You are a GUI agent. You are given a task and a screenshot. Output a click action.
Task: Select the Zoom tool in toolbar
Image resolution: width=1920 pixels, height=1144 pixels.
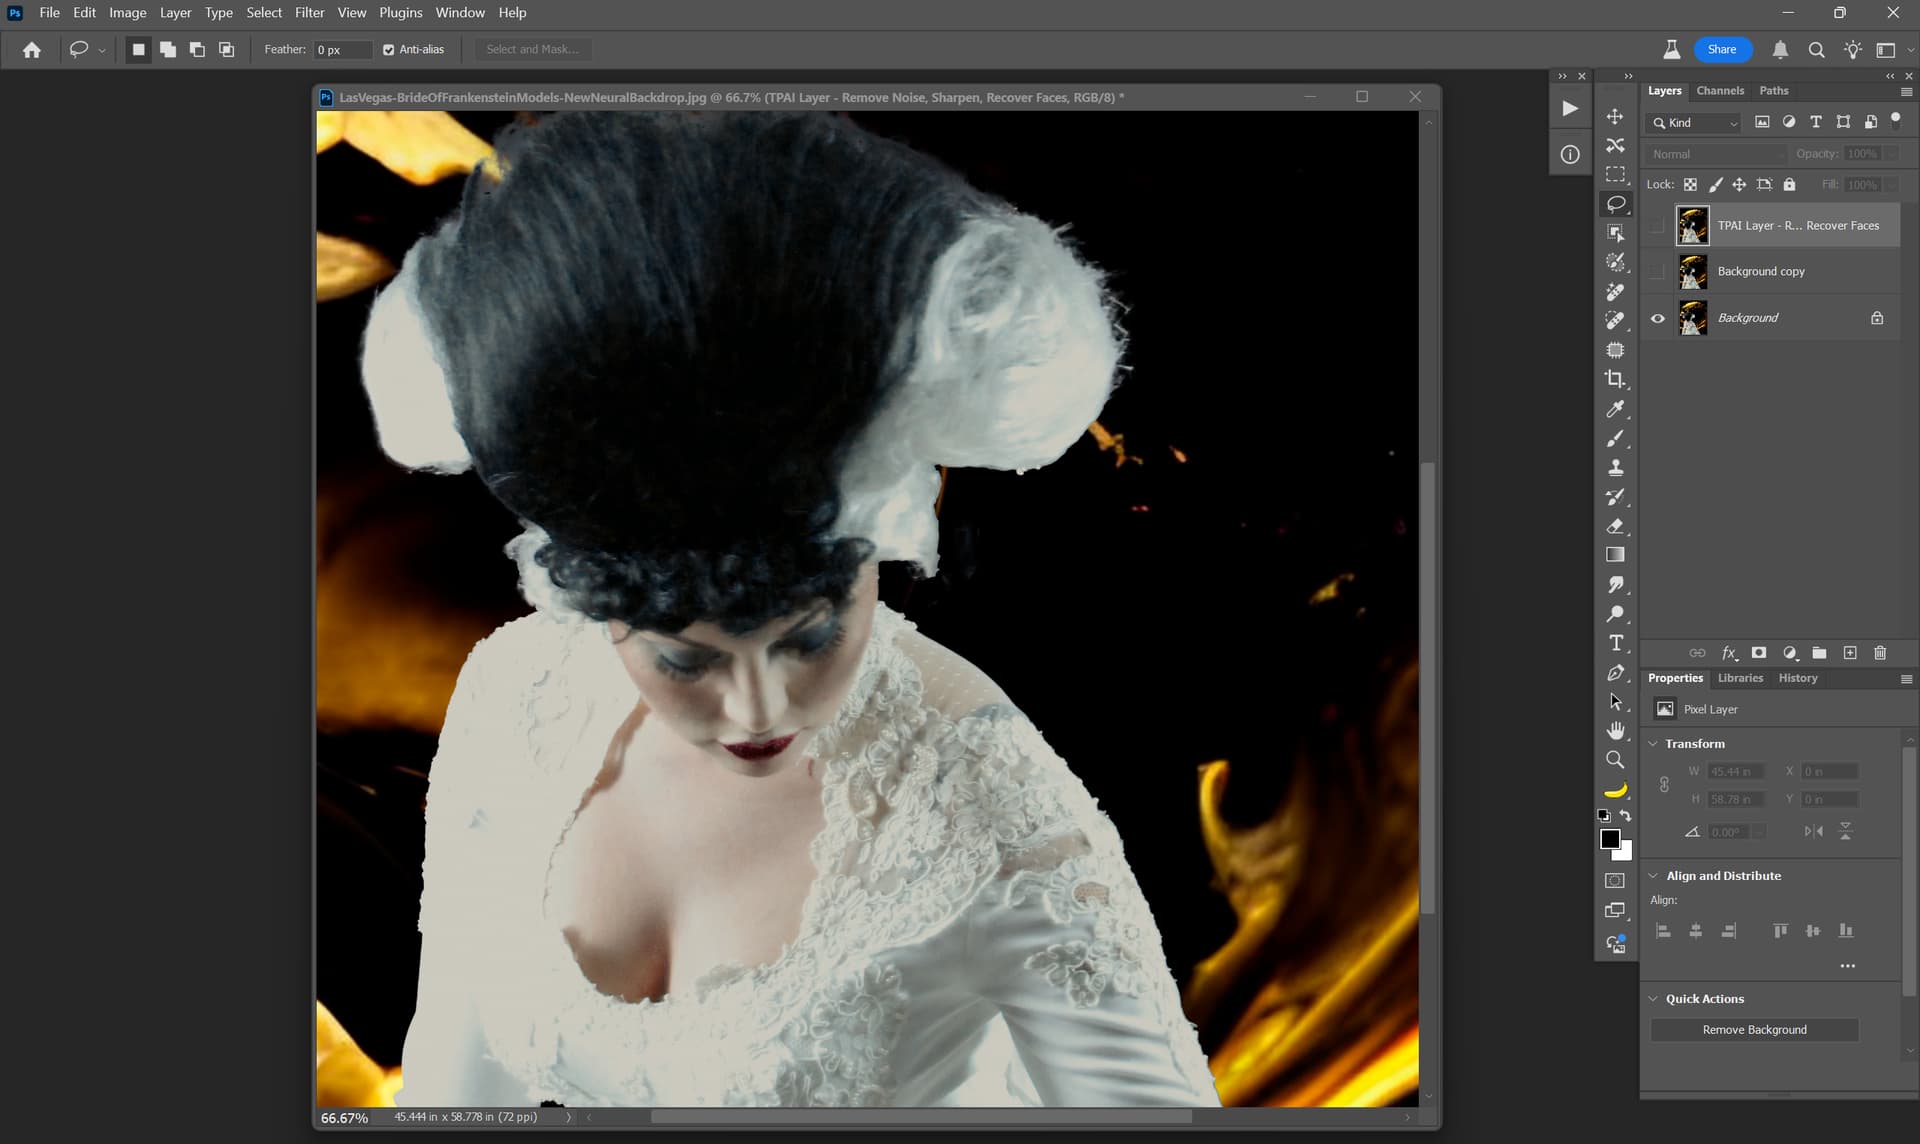1614,760
